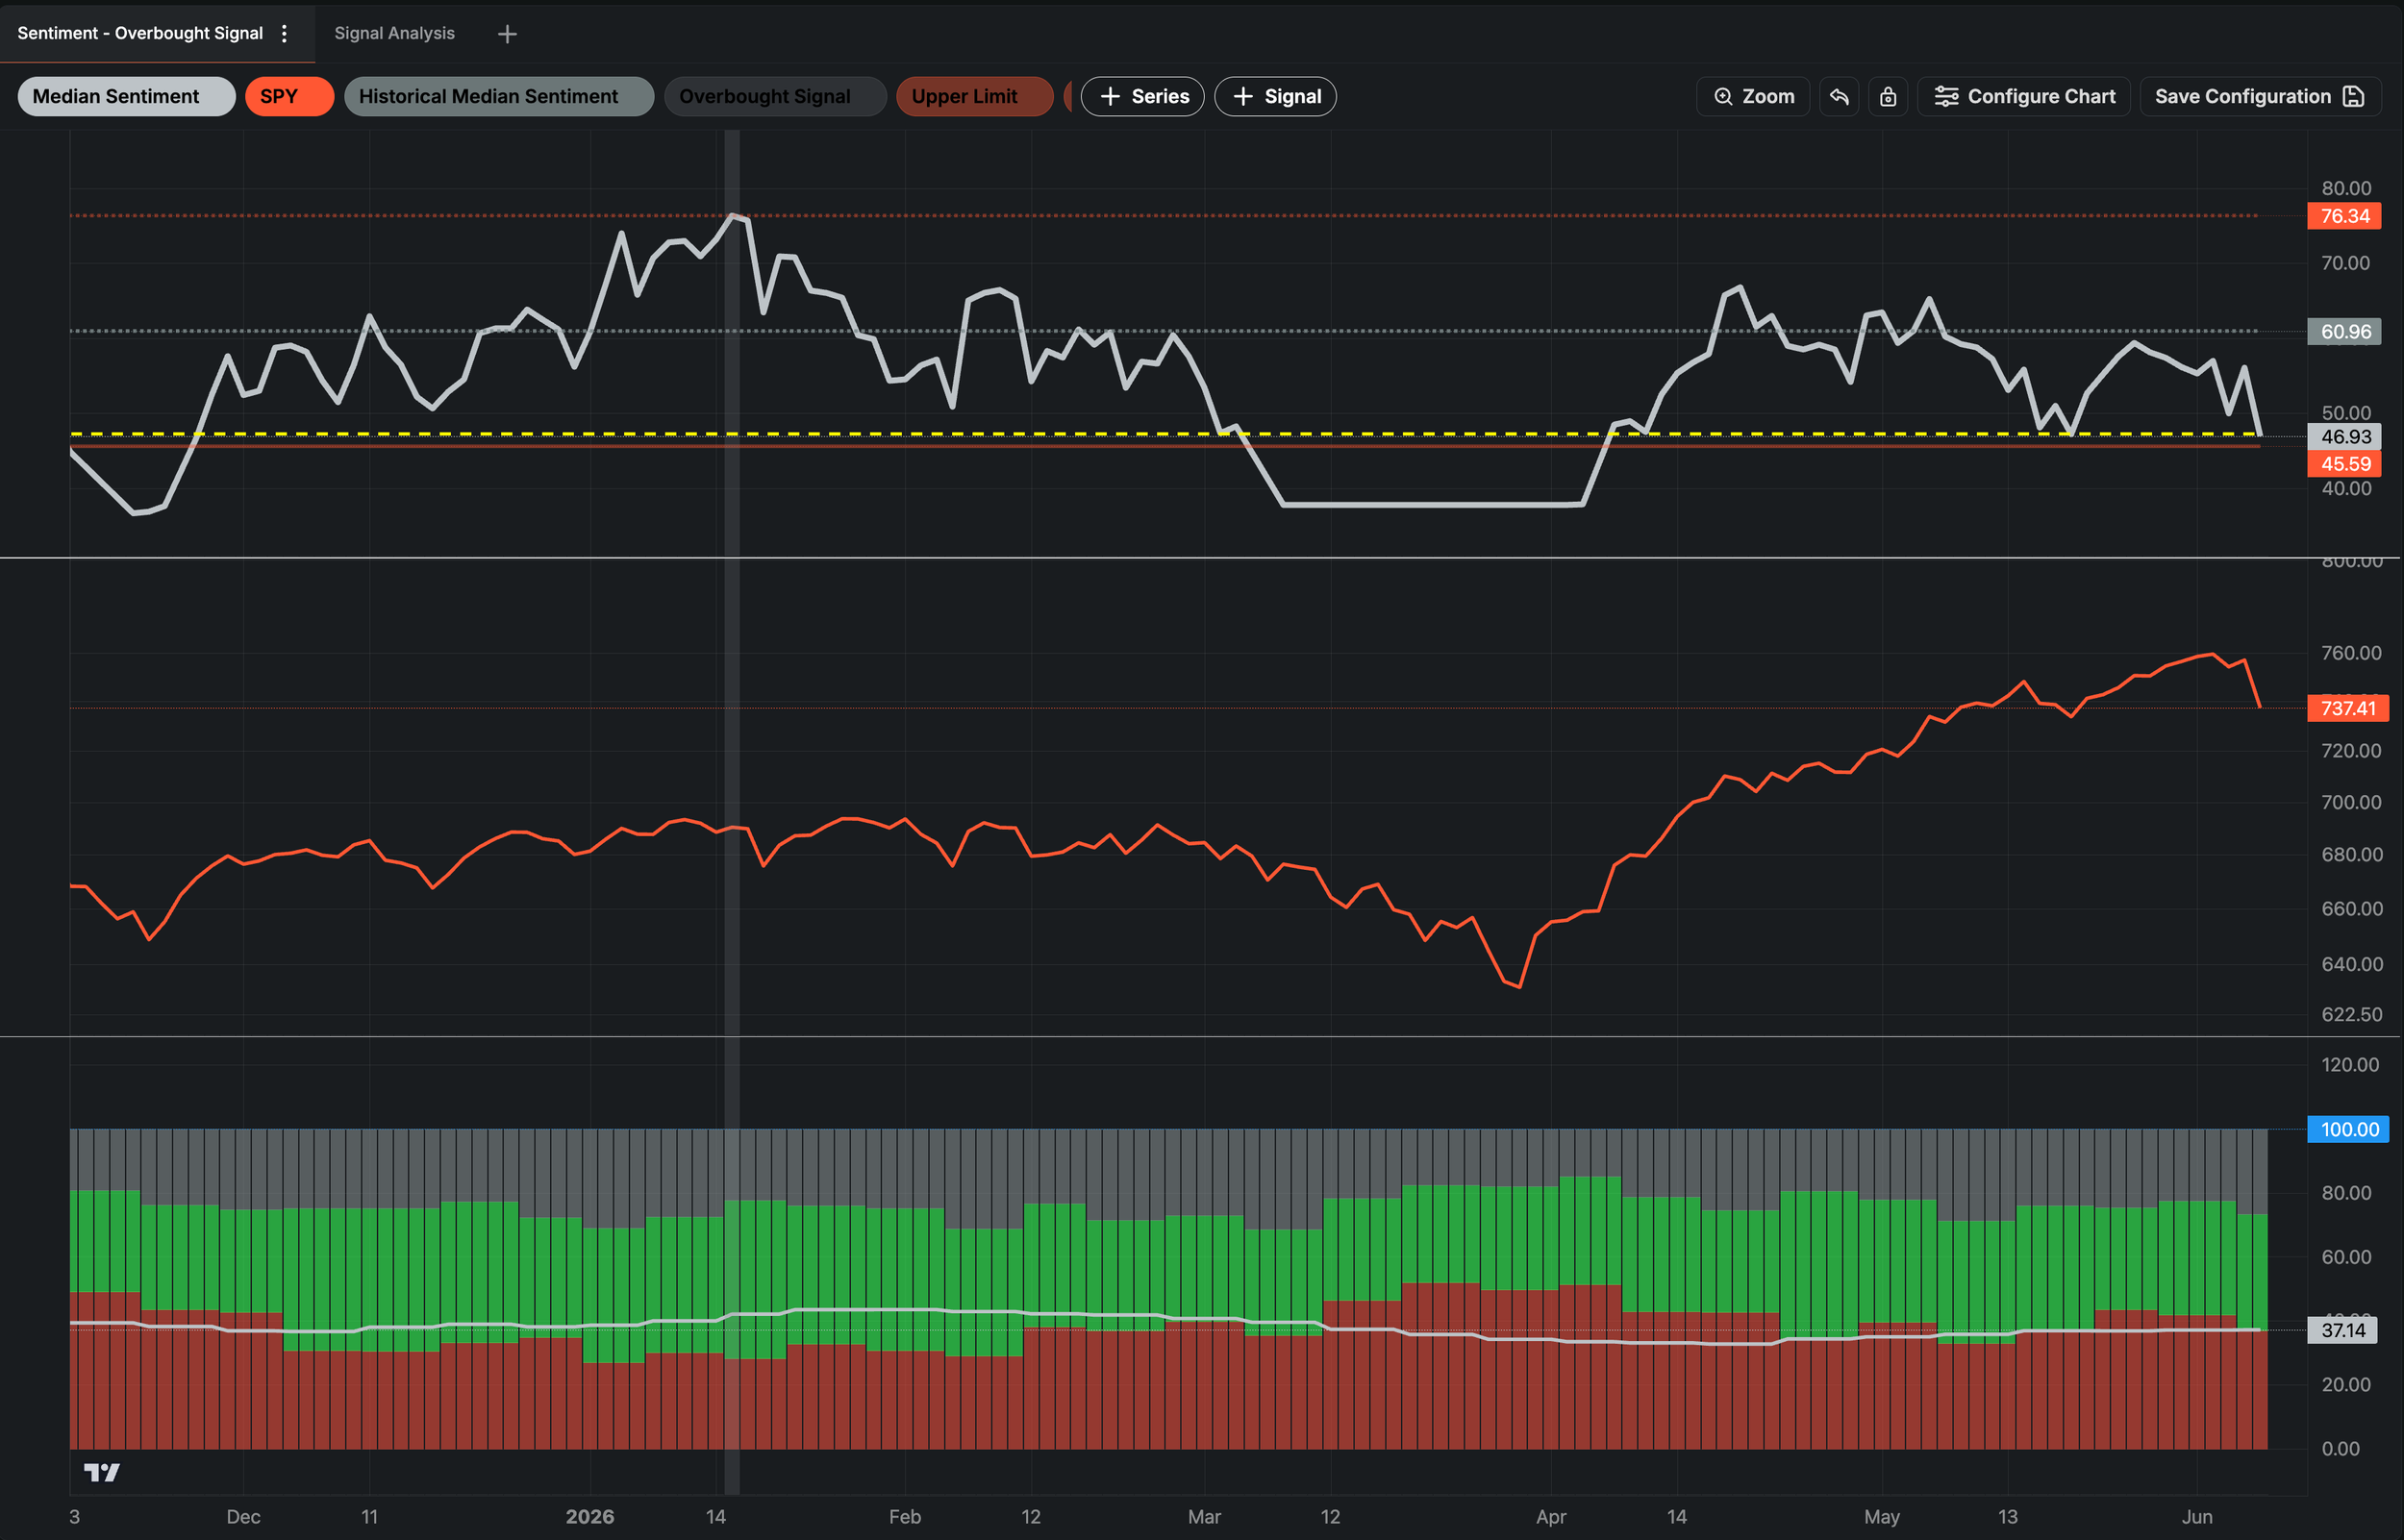Click the 622.50 SPY price axis value
Screen dimensions: 2404x1540
2351,1014
